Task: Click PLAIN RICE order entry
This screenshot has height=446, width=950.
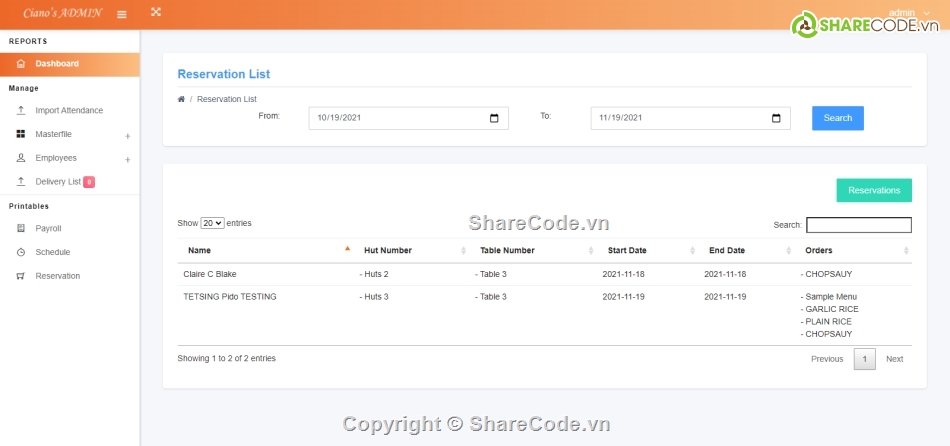Action: coord(826,321)
